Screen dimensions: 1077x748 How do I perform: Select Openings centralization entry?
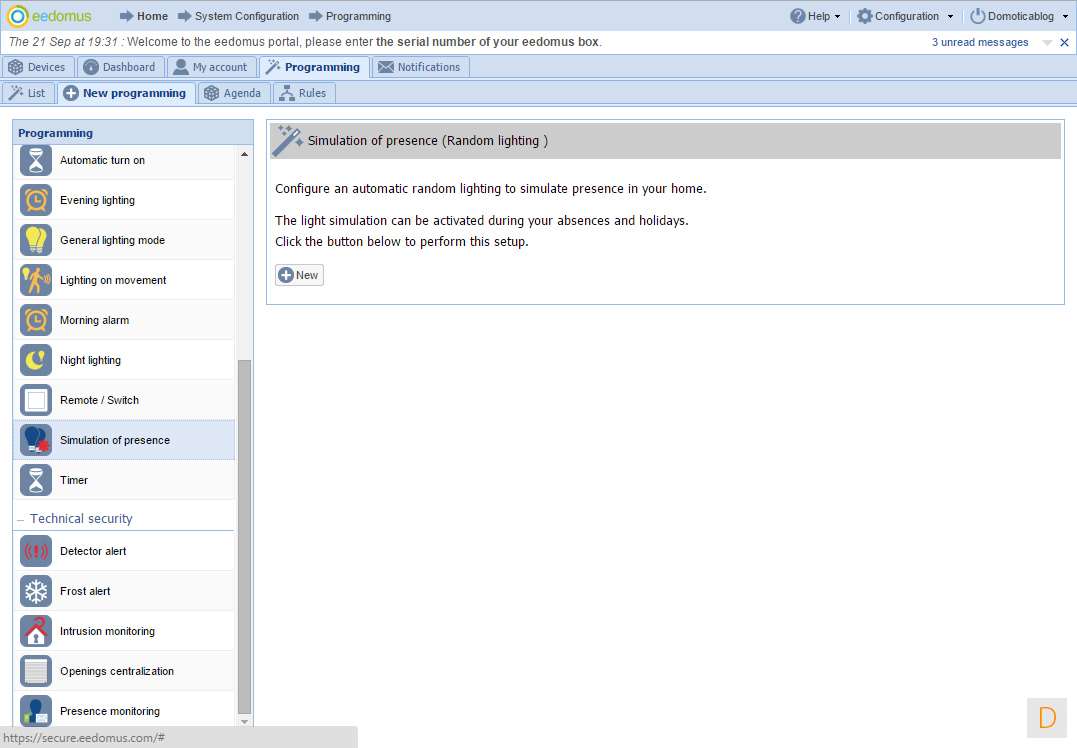[124, 671]
